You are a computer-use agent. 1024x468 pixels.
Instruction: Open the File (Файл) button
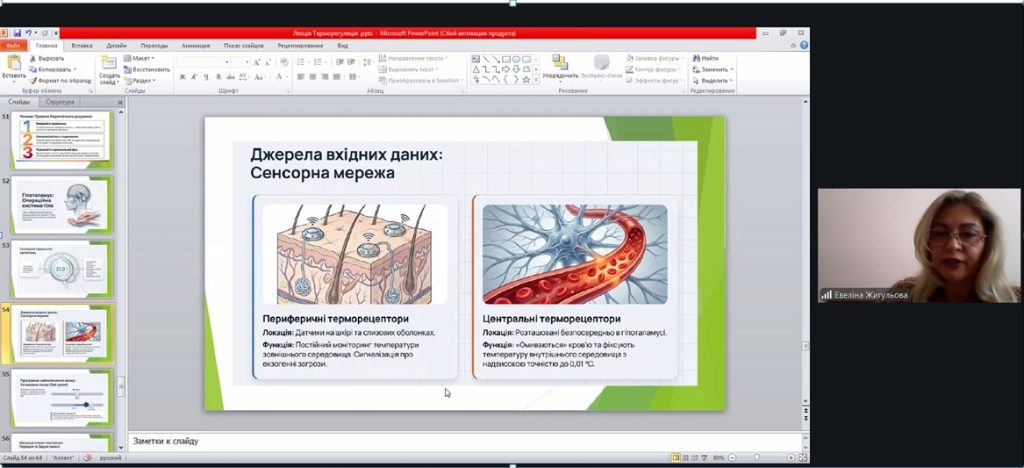pos(14,45)
